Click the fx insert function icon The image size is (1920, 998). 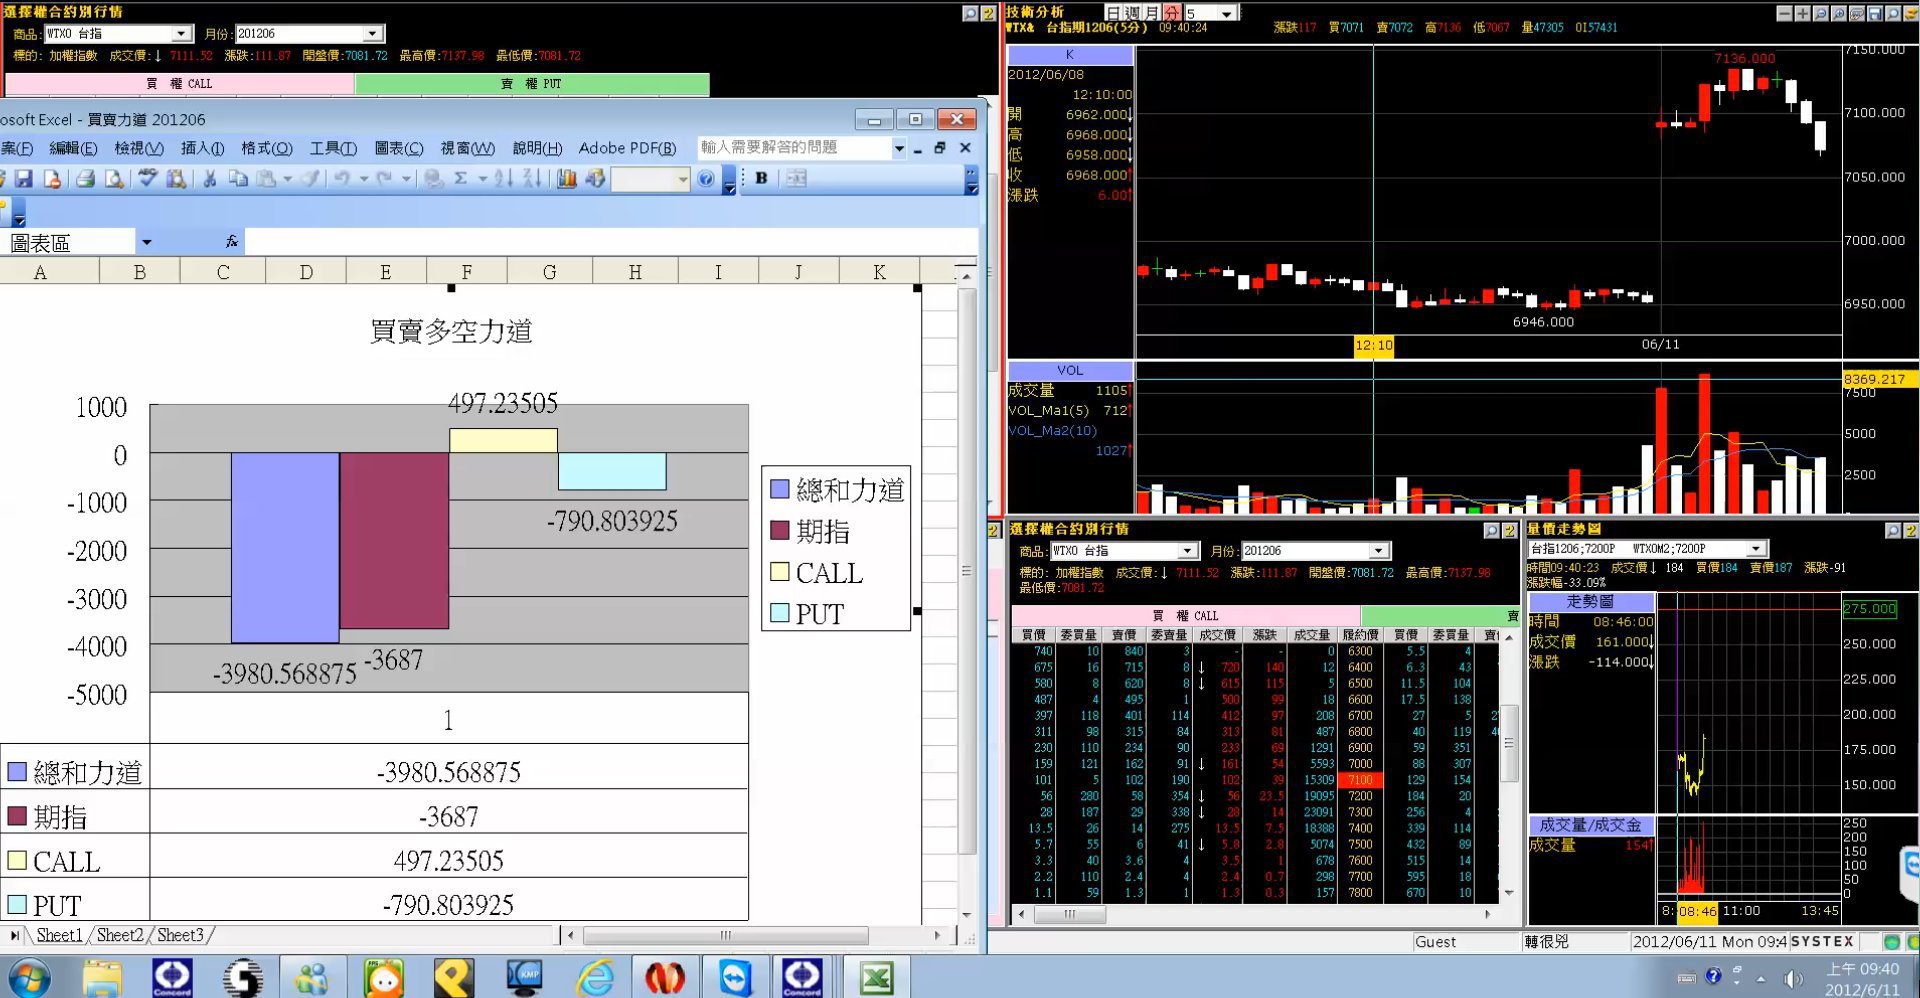(232, 241)
